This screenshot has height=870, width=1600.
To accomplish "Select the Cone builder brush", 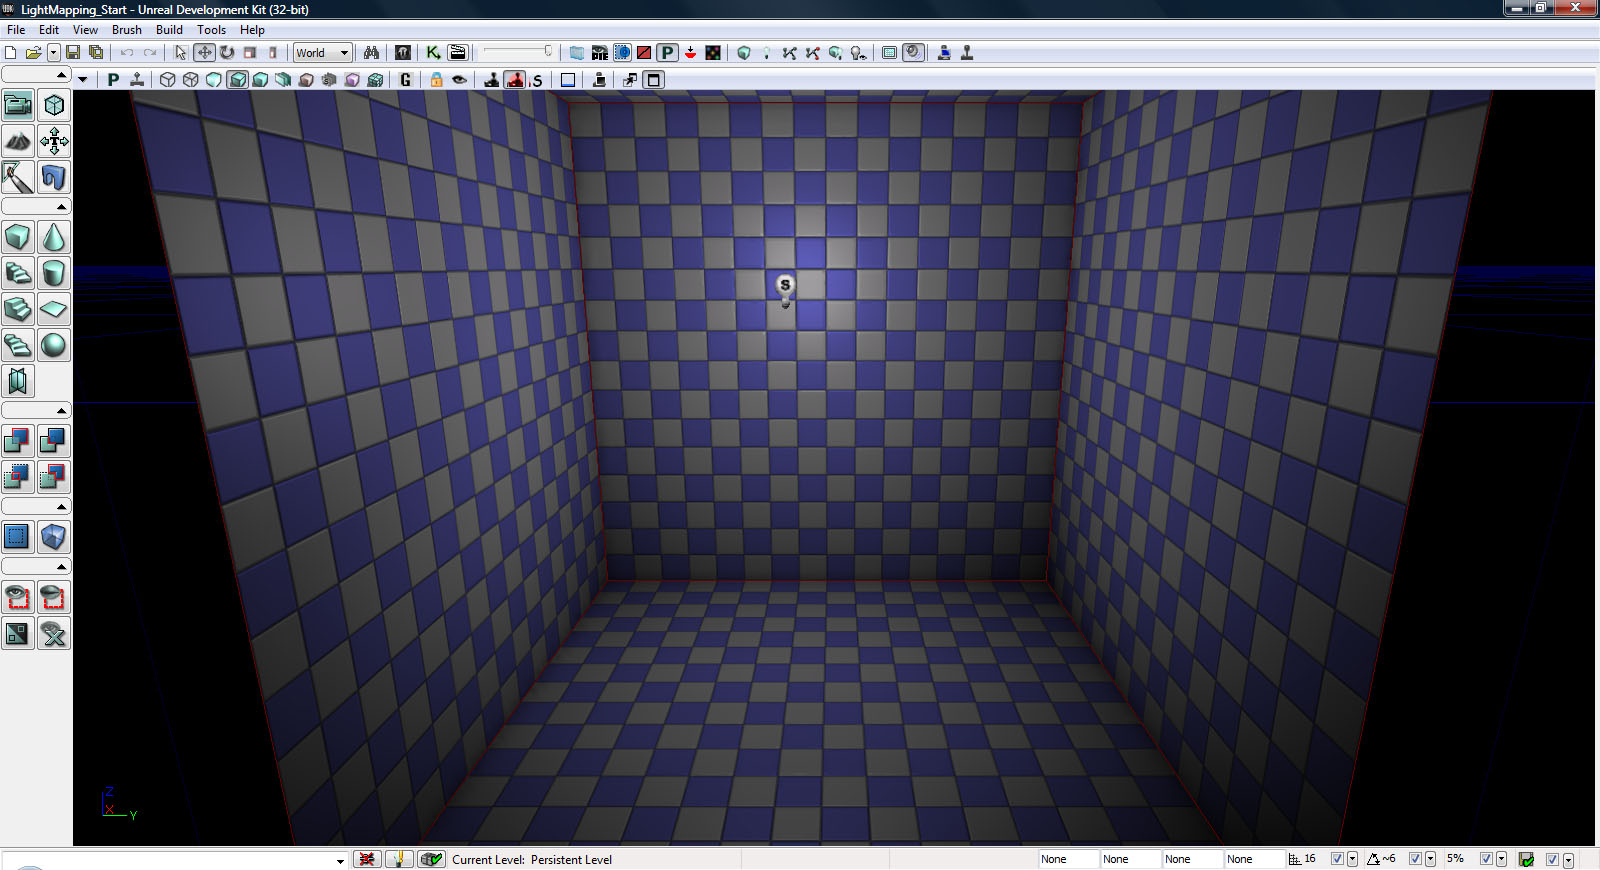I will click(54, 237).
